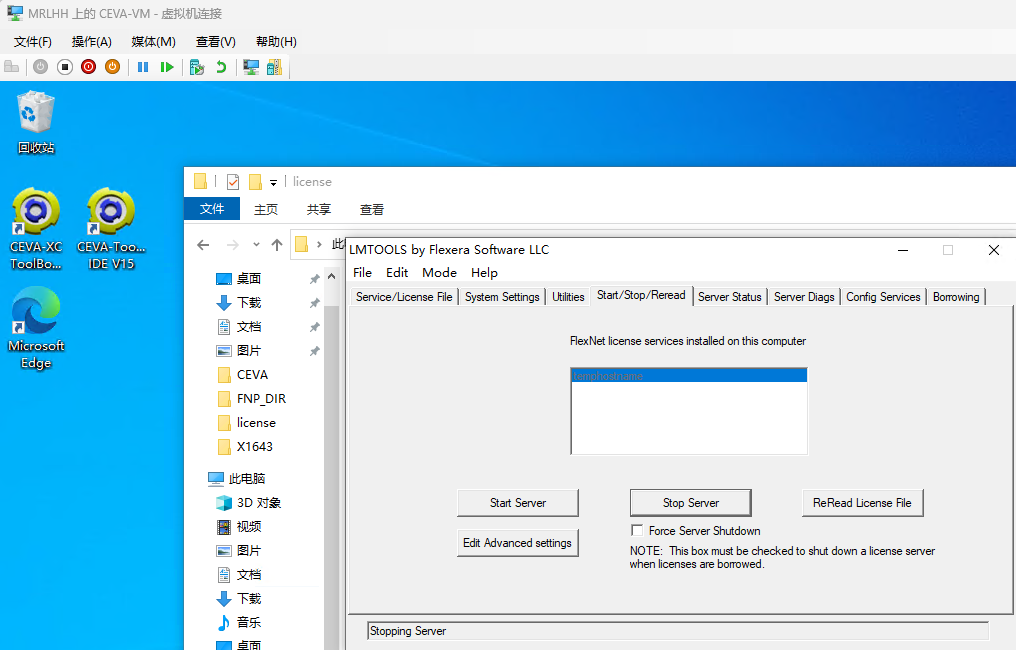Click the last icon in the VM toolbar
This screenshot has width=1016, height=650.
click(275, 67)
